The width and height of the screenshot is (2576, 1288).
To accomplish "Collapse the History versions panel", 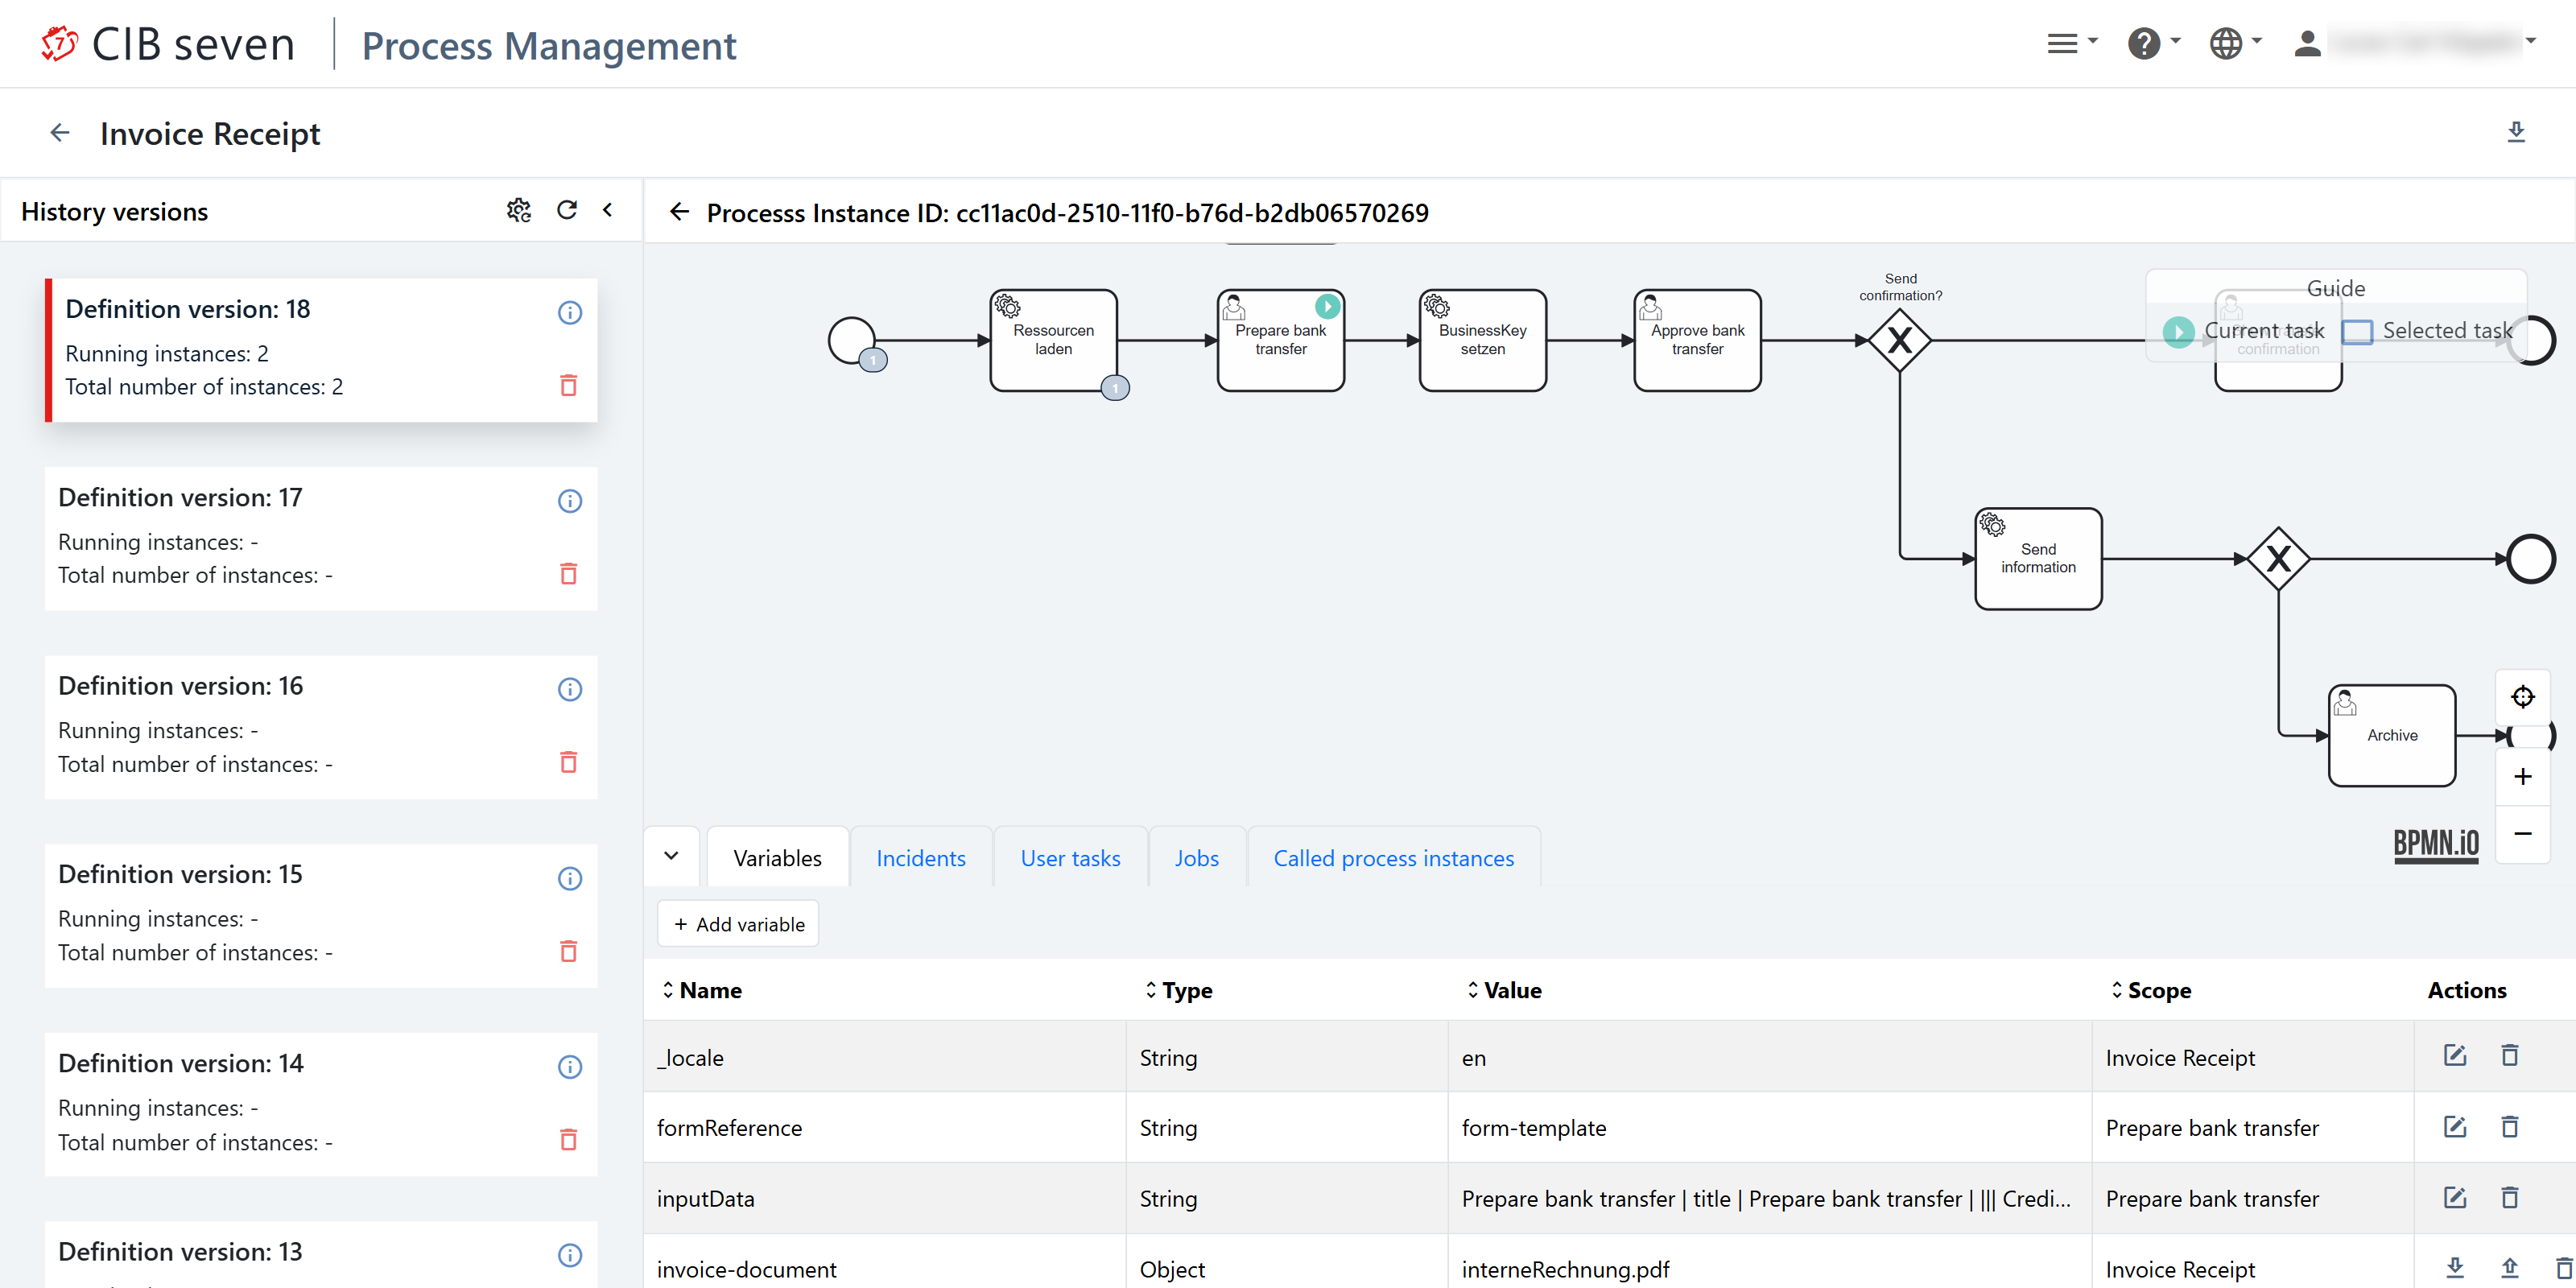I will (608, 210).
